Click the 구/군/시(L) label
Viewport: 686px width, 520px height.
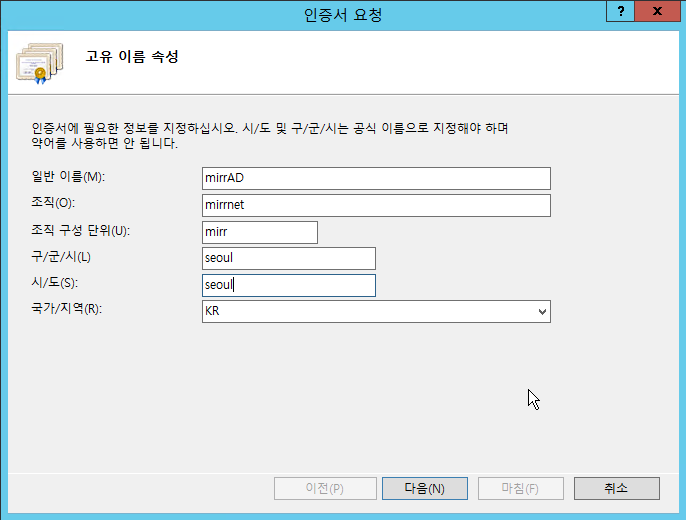[x=61, y=256]
